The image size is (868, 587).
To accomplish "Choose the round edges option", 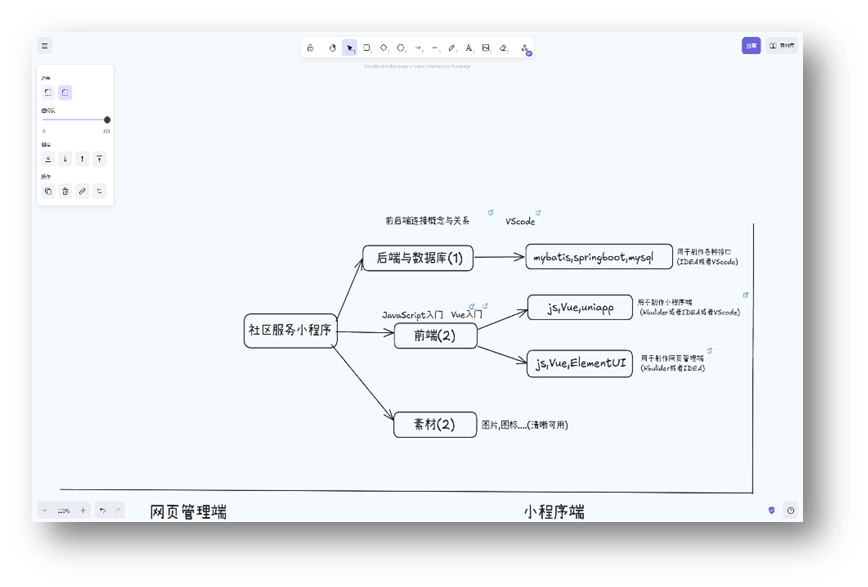I will [65, 93].
